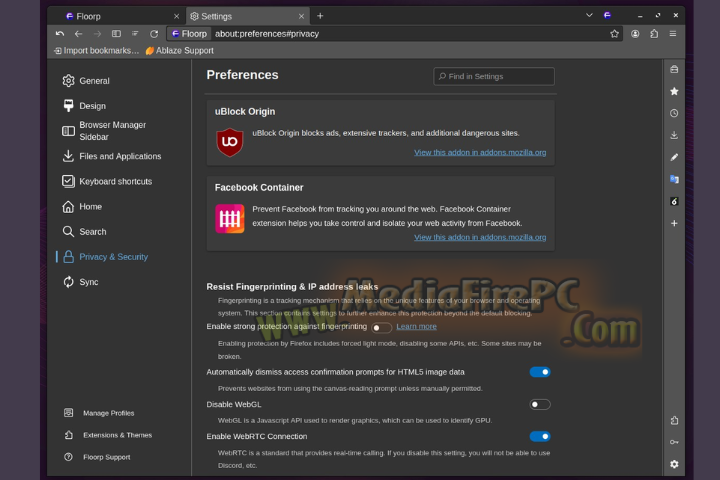Image resolution: width=720 pixels, height=480 pixels.
Task: Toggle auto-dismiss HTML5 image data prompts
Action: click(x=540, y=372)
